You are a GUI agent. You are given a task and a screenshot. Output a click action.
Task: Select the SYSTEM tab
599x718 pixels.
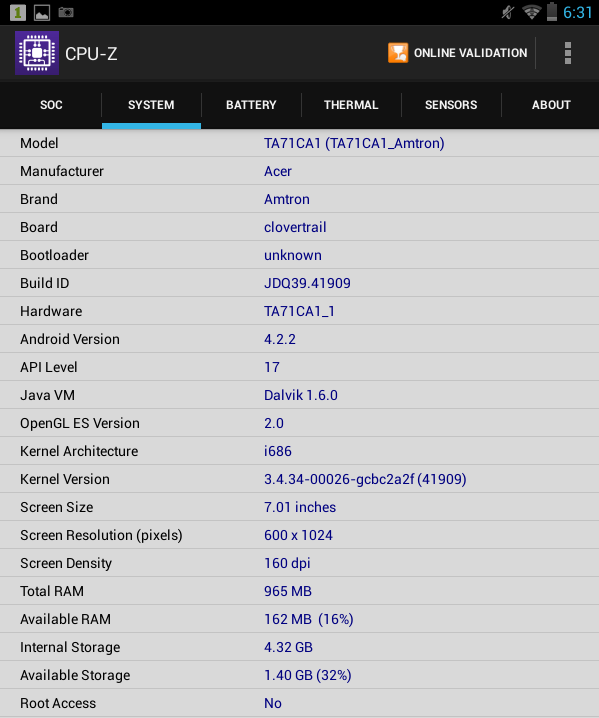point(151,105)
